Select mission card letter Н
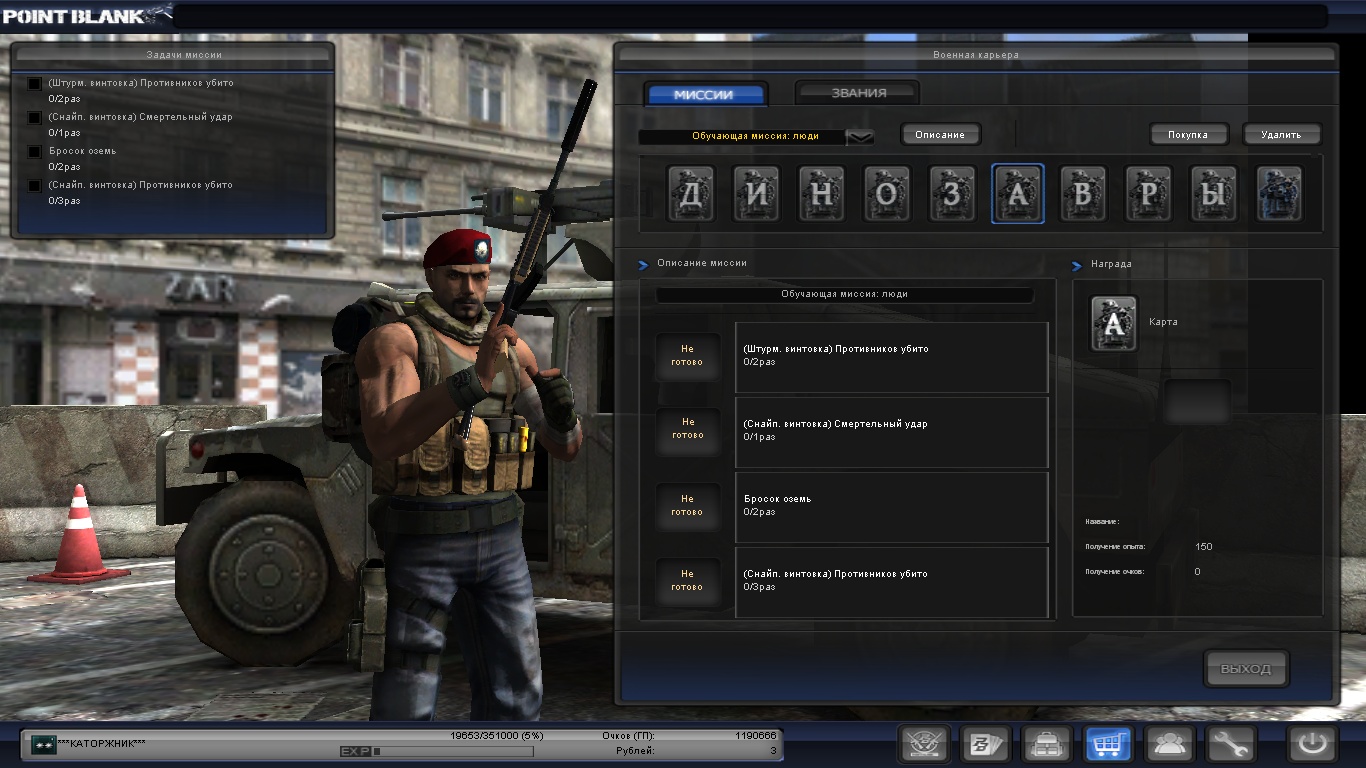The image size is (1366, 768). (x=822, y=193)
